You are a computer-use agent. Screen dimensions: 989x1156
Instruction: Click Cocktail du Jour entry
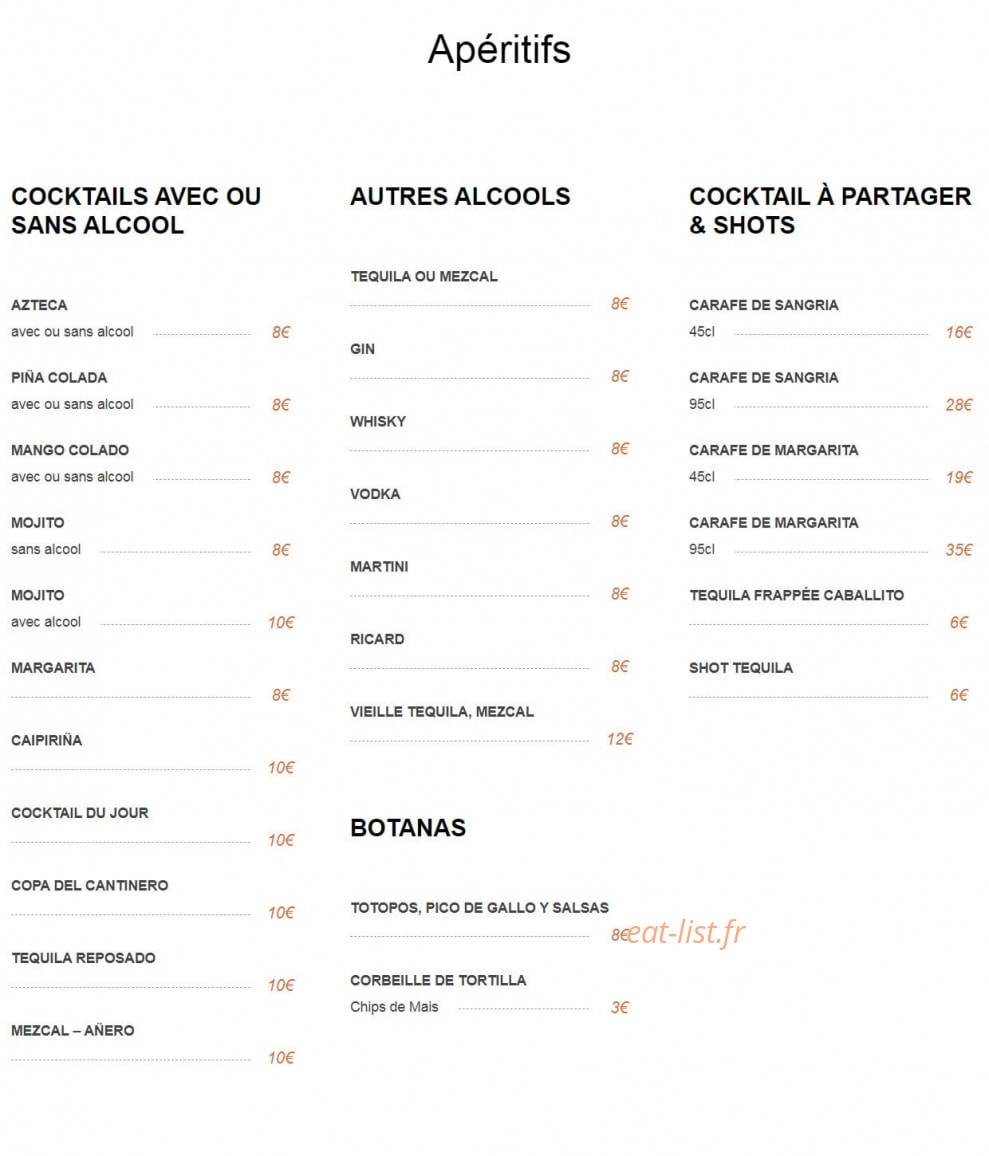(x=80, y=812)
